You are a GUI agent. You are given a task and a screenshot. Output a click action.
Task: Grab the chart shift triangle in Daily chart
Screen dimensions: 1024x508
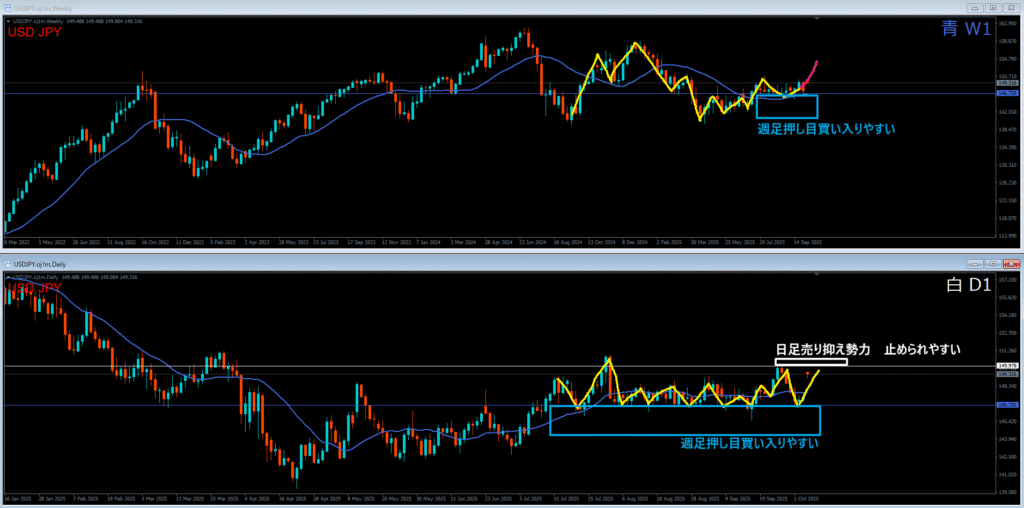point(816,274)
